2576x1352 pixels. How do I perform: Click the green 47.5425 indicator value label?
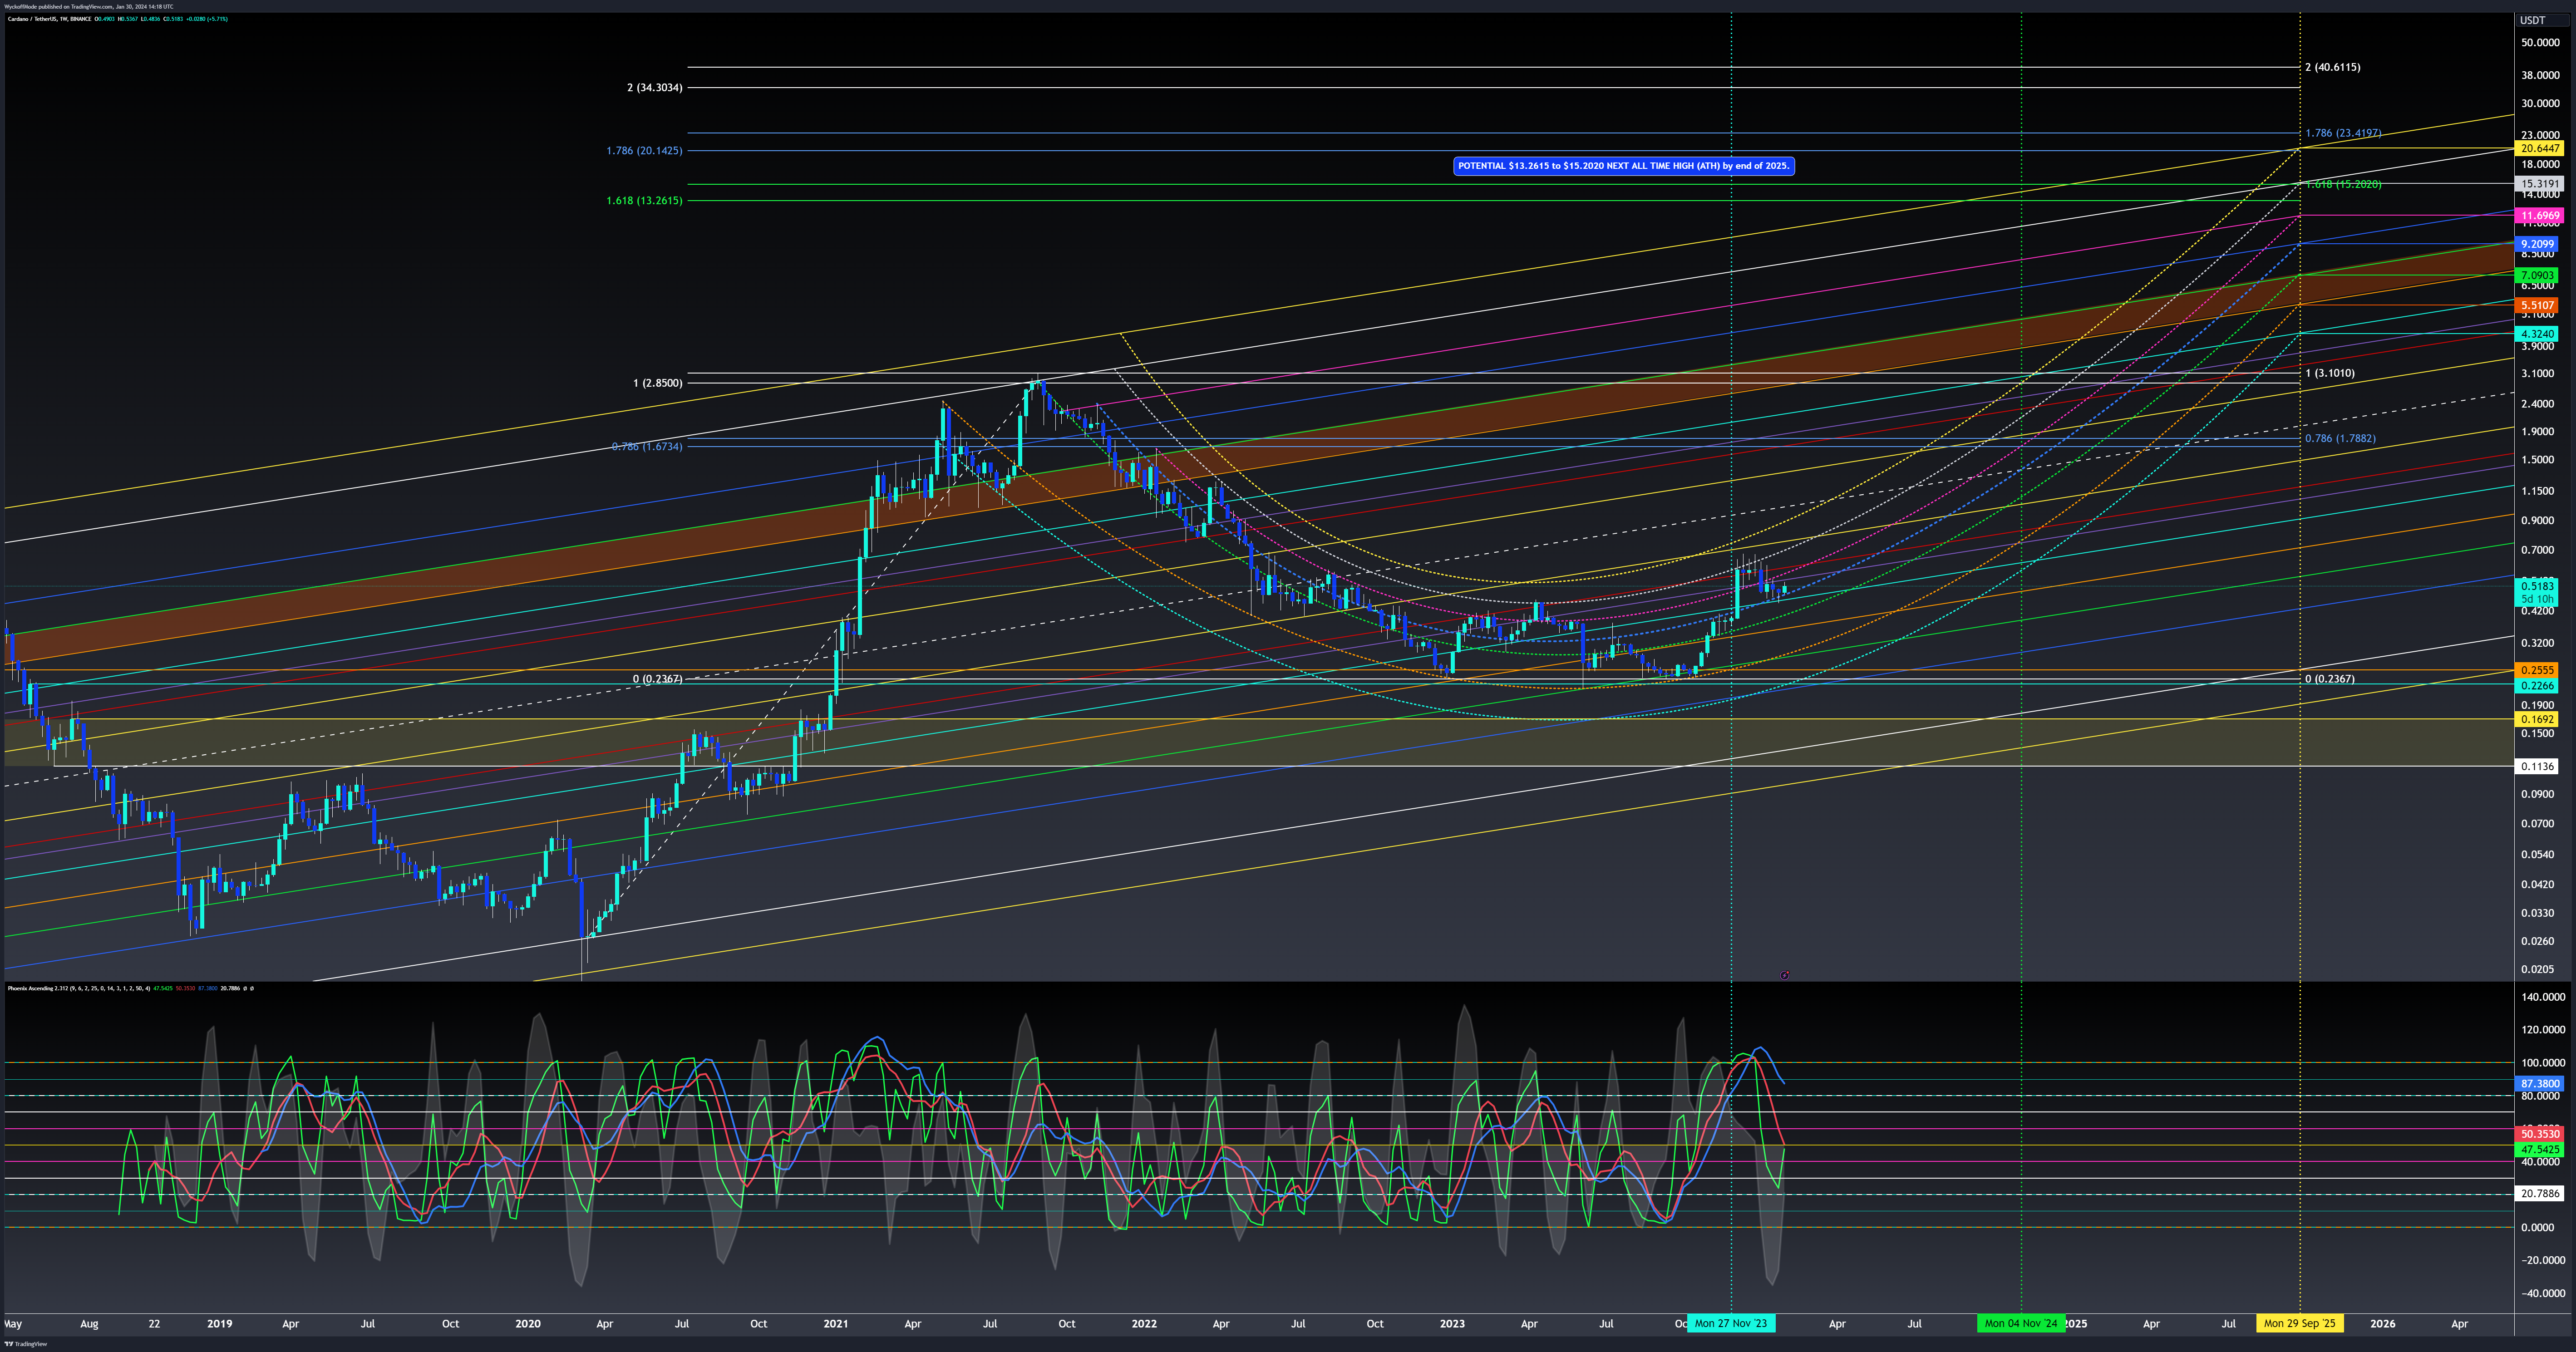[x=2539, y=1150]
